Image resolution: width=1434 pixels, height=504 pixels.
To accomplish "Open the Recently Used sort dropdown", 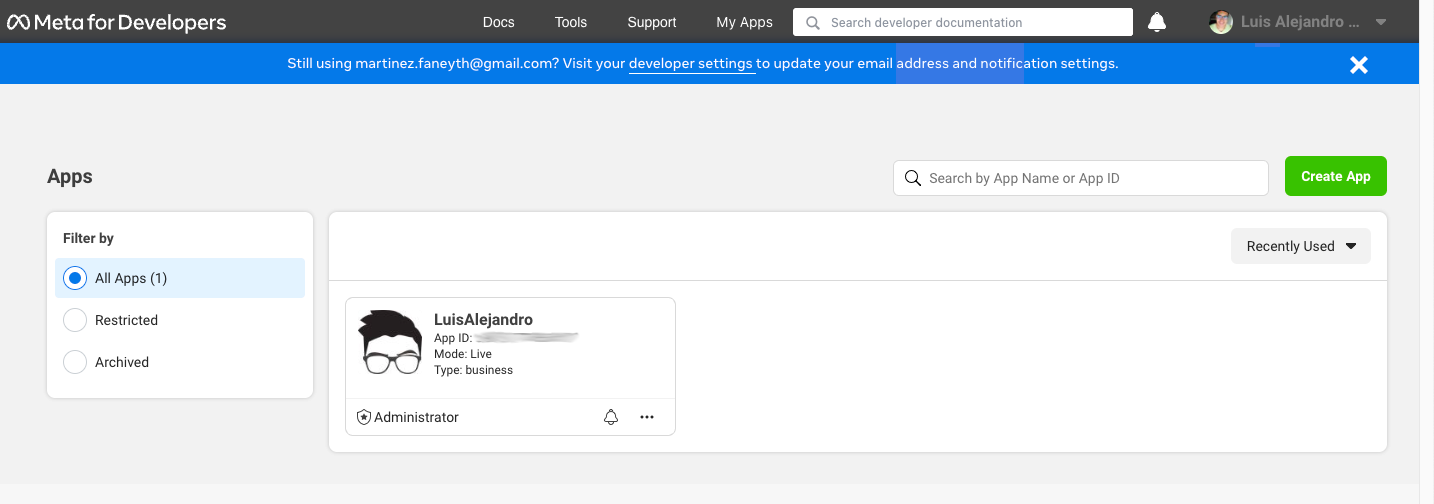I will pyautogui.click(x=1301, y=246).
